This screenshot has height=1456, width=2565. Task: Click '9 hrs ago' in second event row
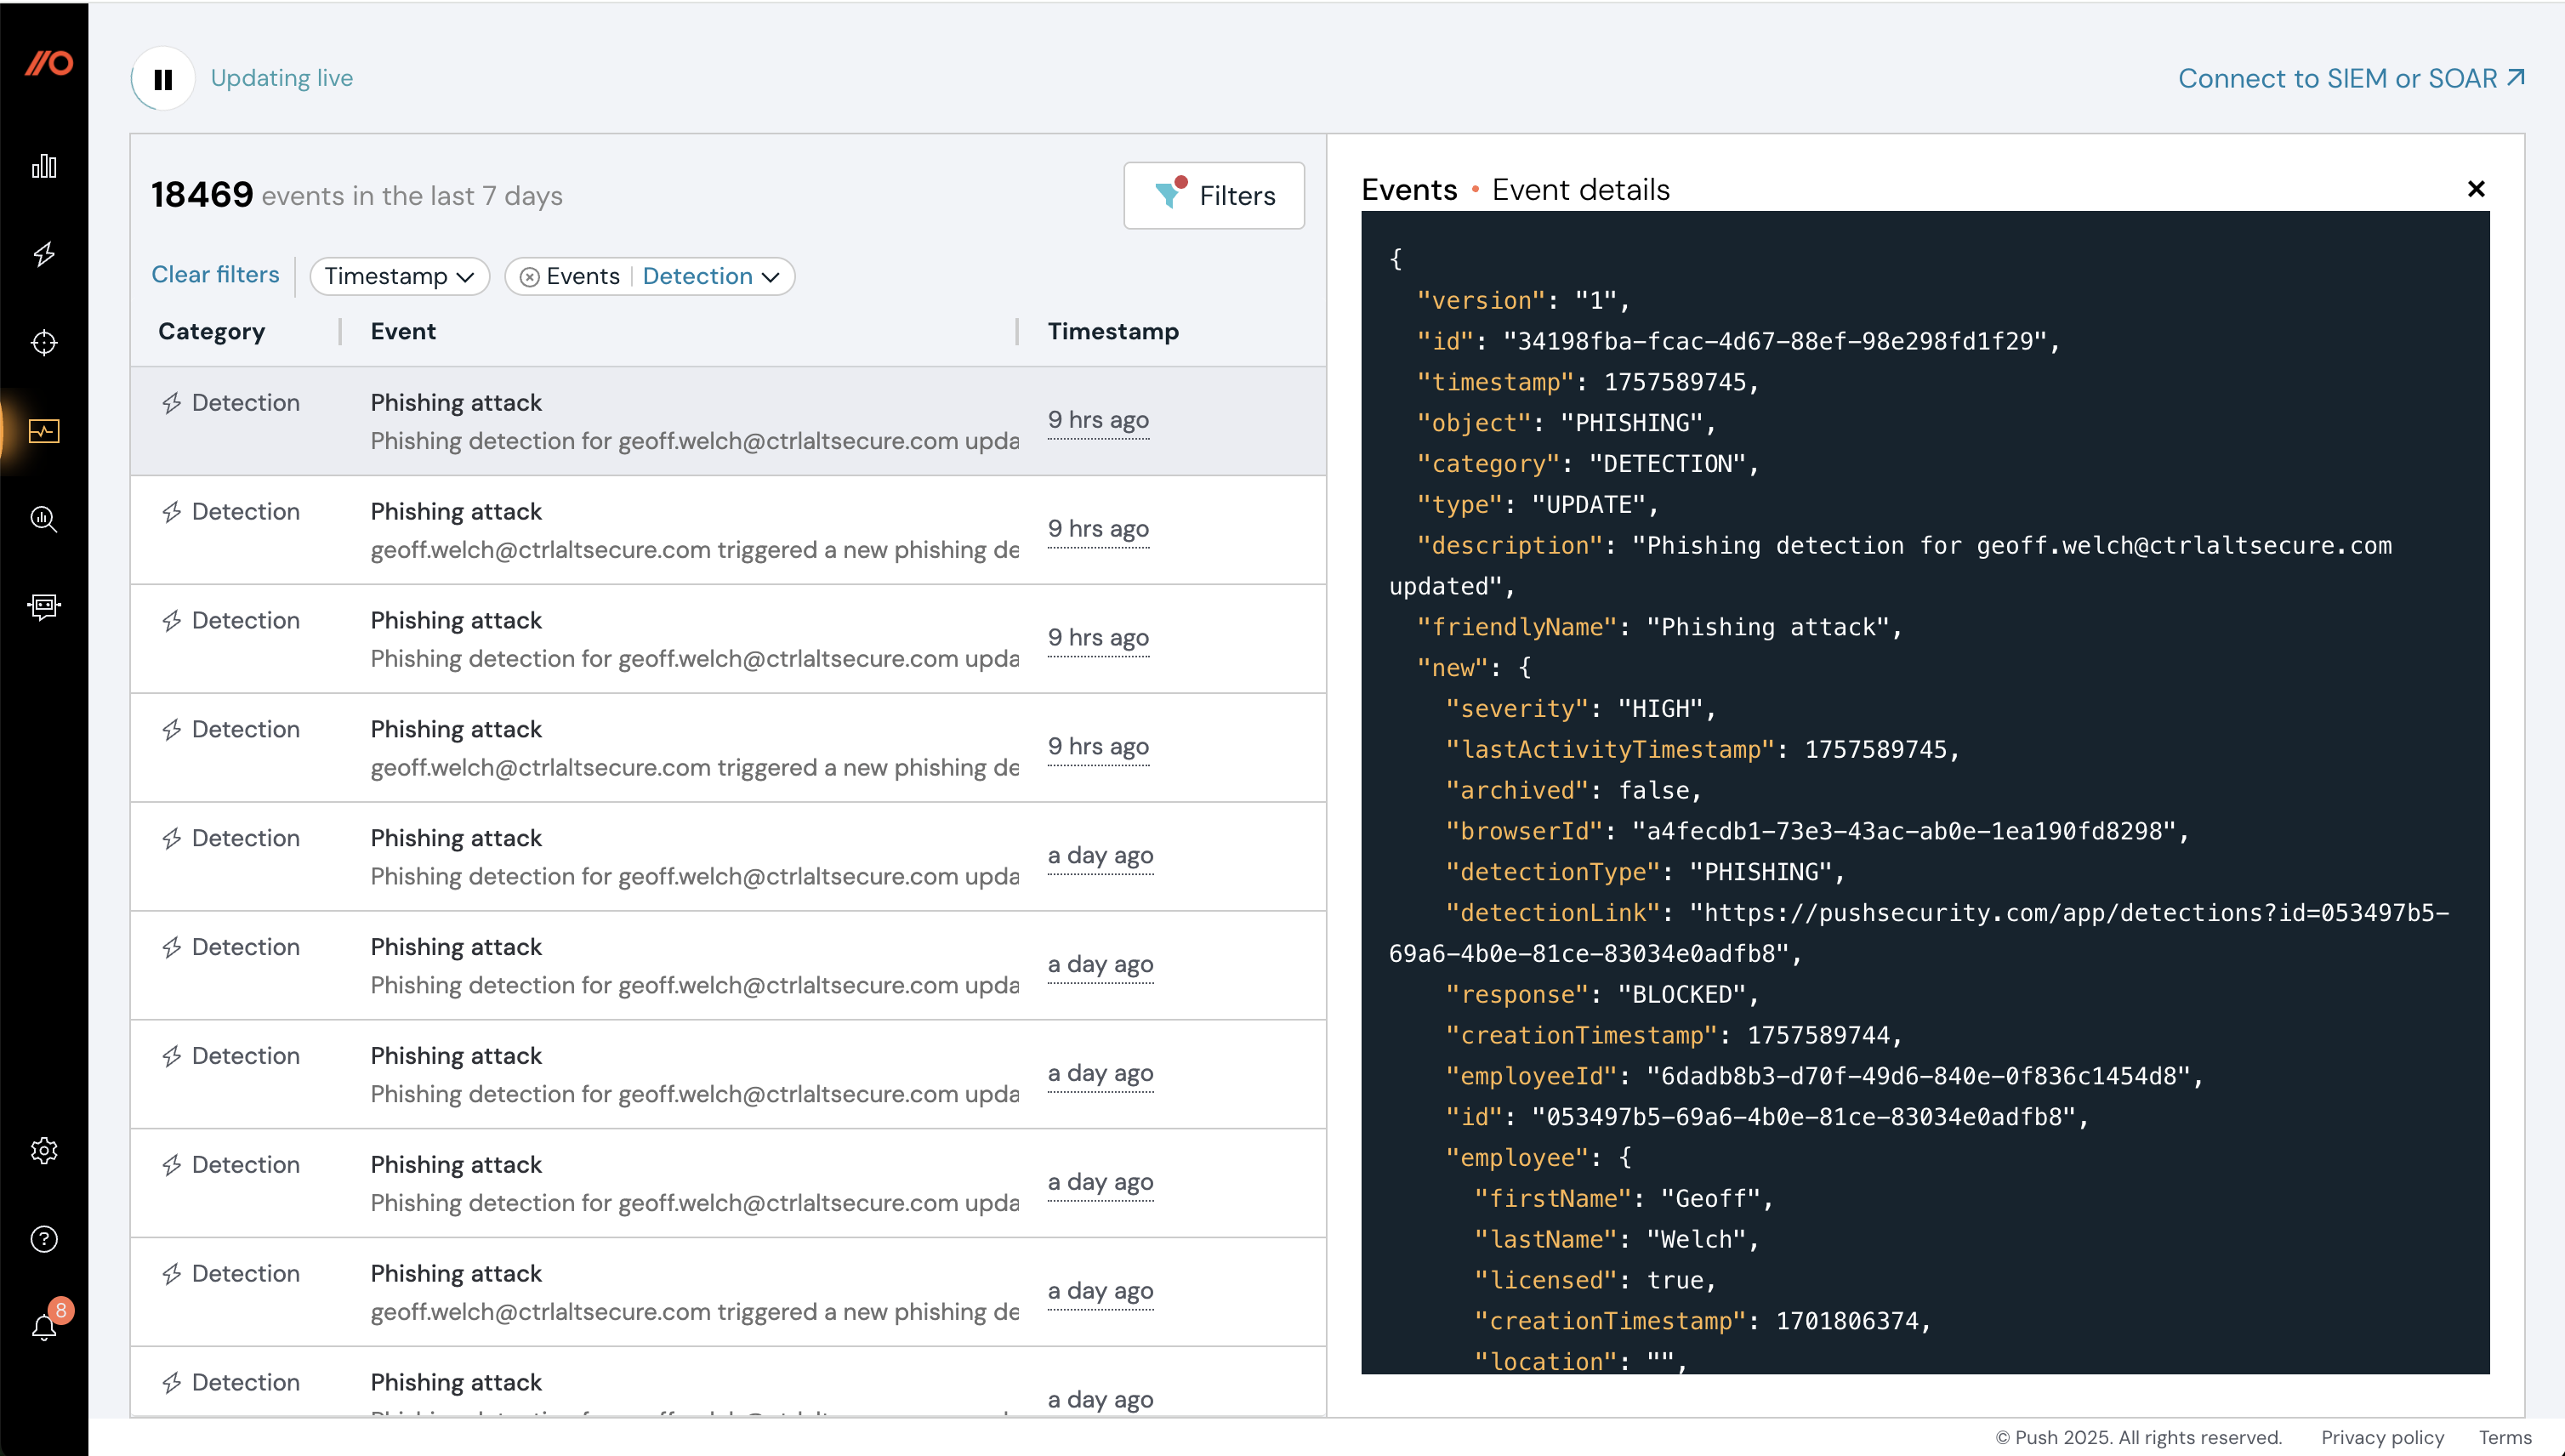1098,528
